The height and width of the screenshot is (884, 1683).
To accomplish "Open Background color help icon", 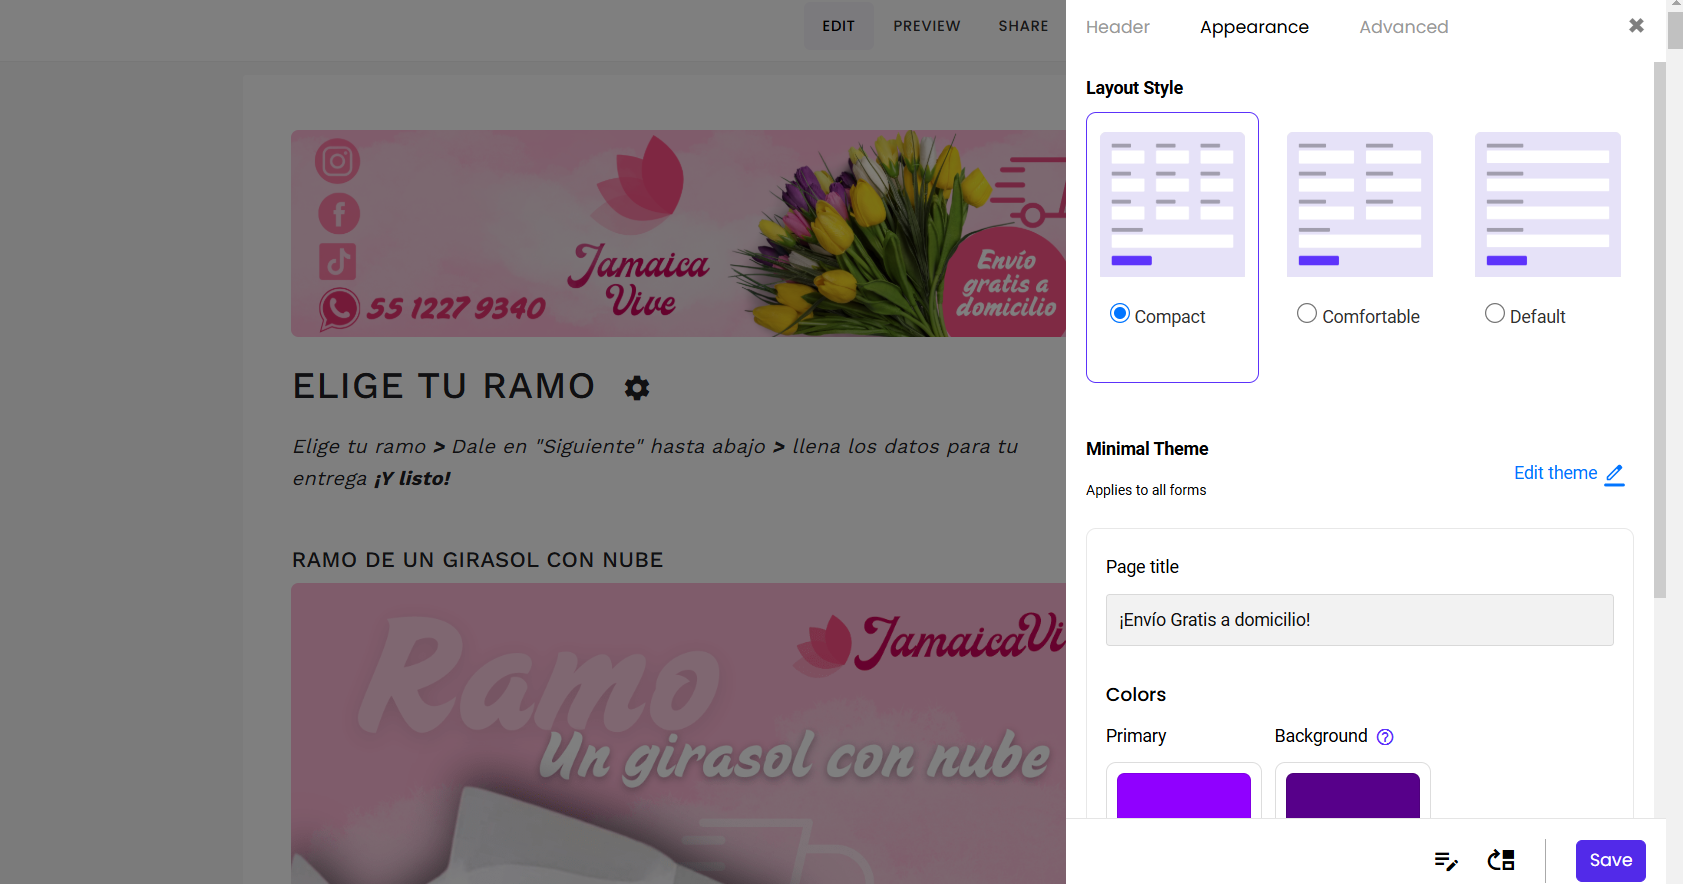I will click(x=1385, y=737).
